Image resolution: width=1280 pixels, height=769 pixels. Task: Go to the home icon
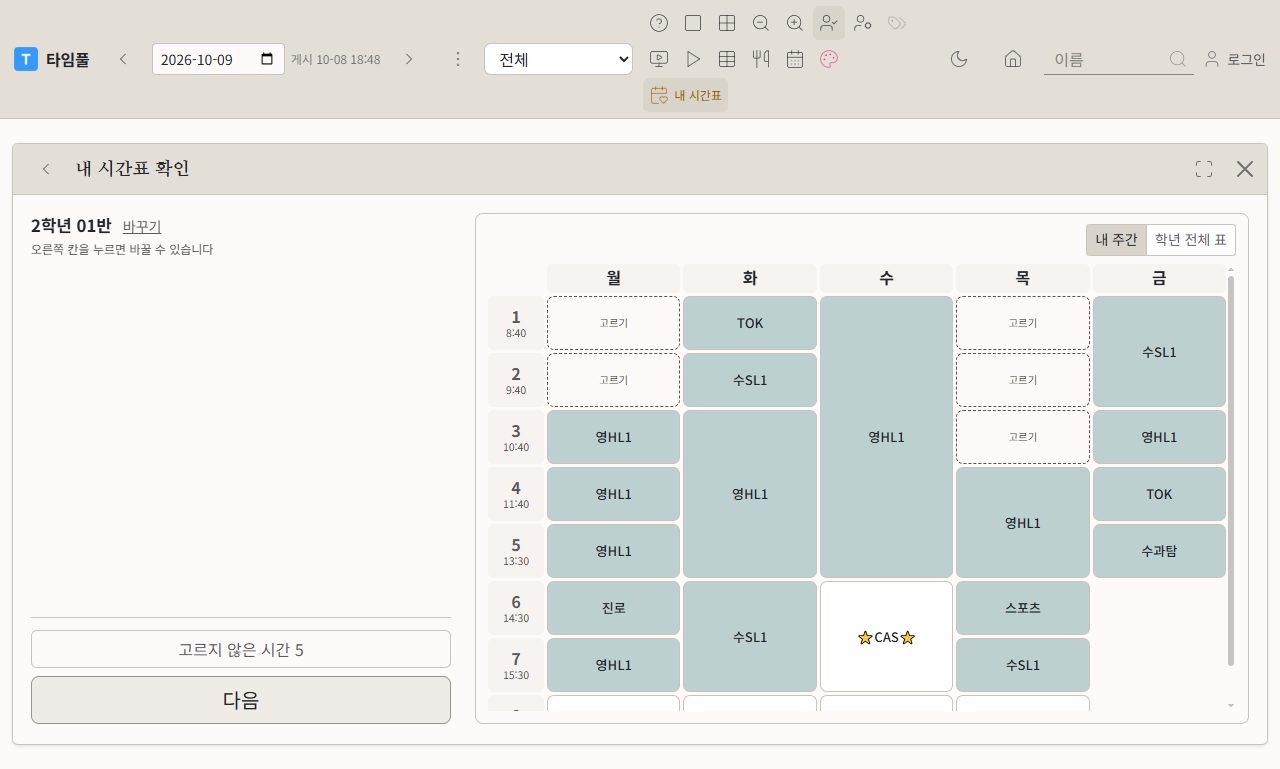click(1013, 59)
